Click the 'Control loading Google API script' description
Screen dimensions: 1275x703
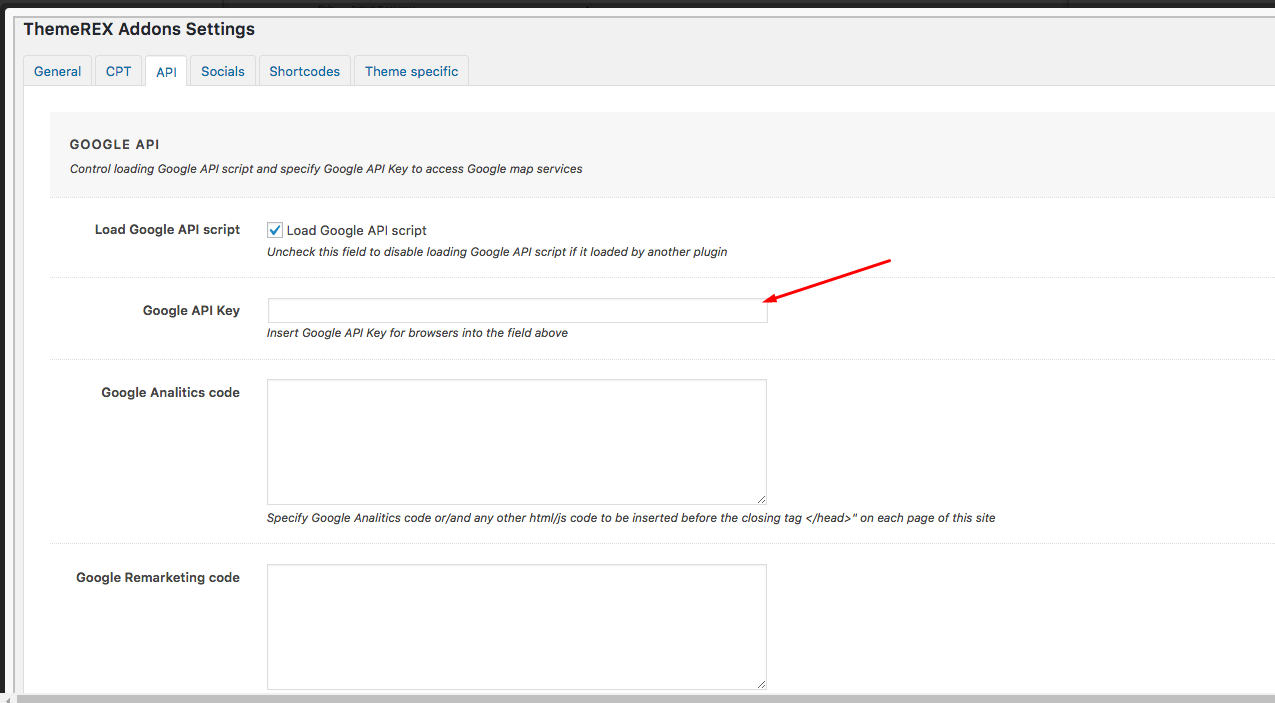[x=326, y=169]
